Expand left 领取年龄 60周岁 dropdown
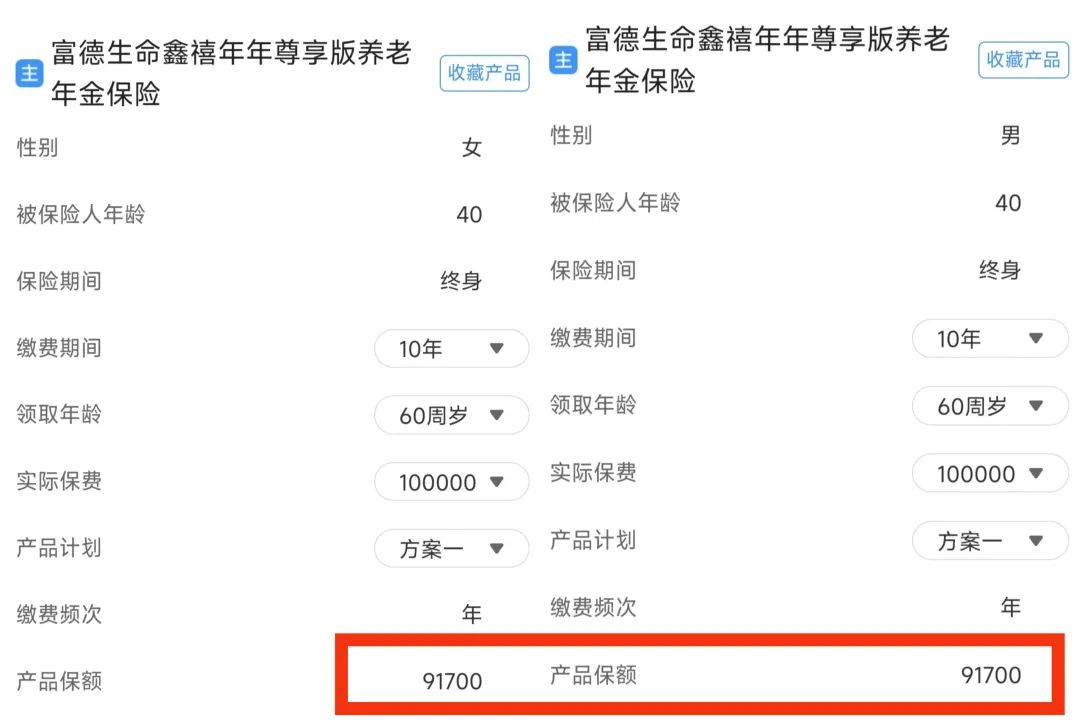Viewport: 1080px width, 720px height. [451, 415]
